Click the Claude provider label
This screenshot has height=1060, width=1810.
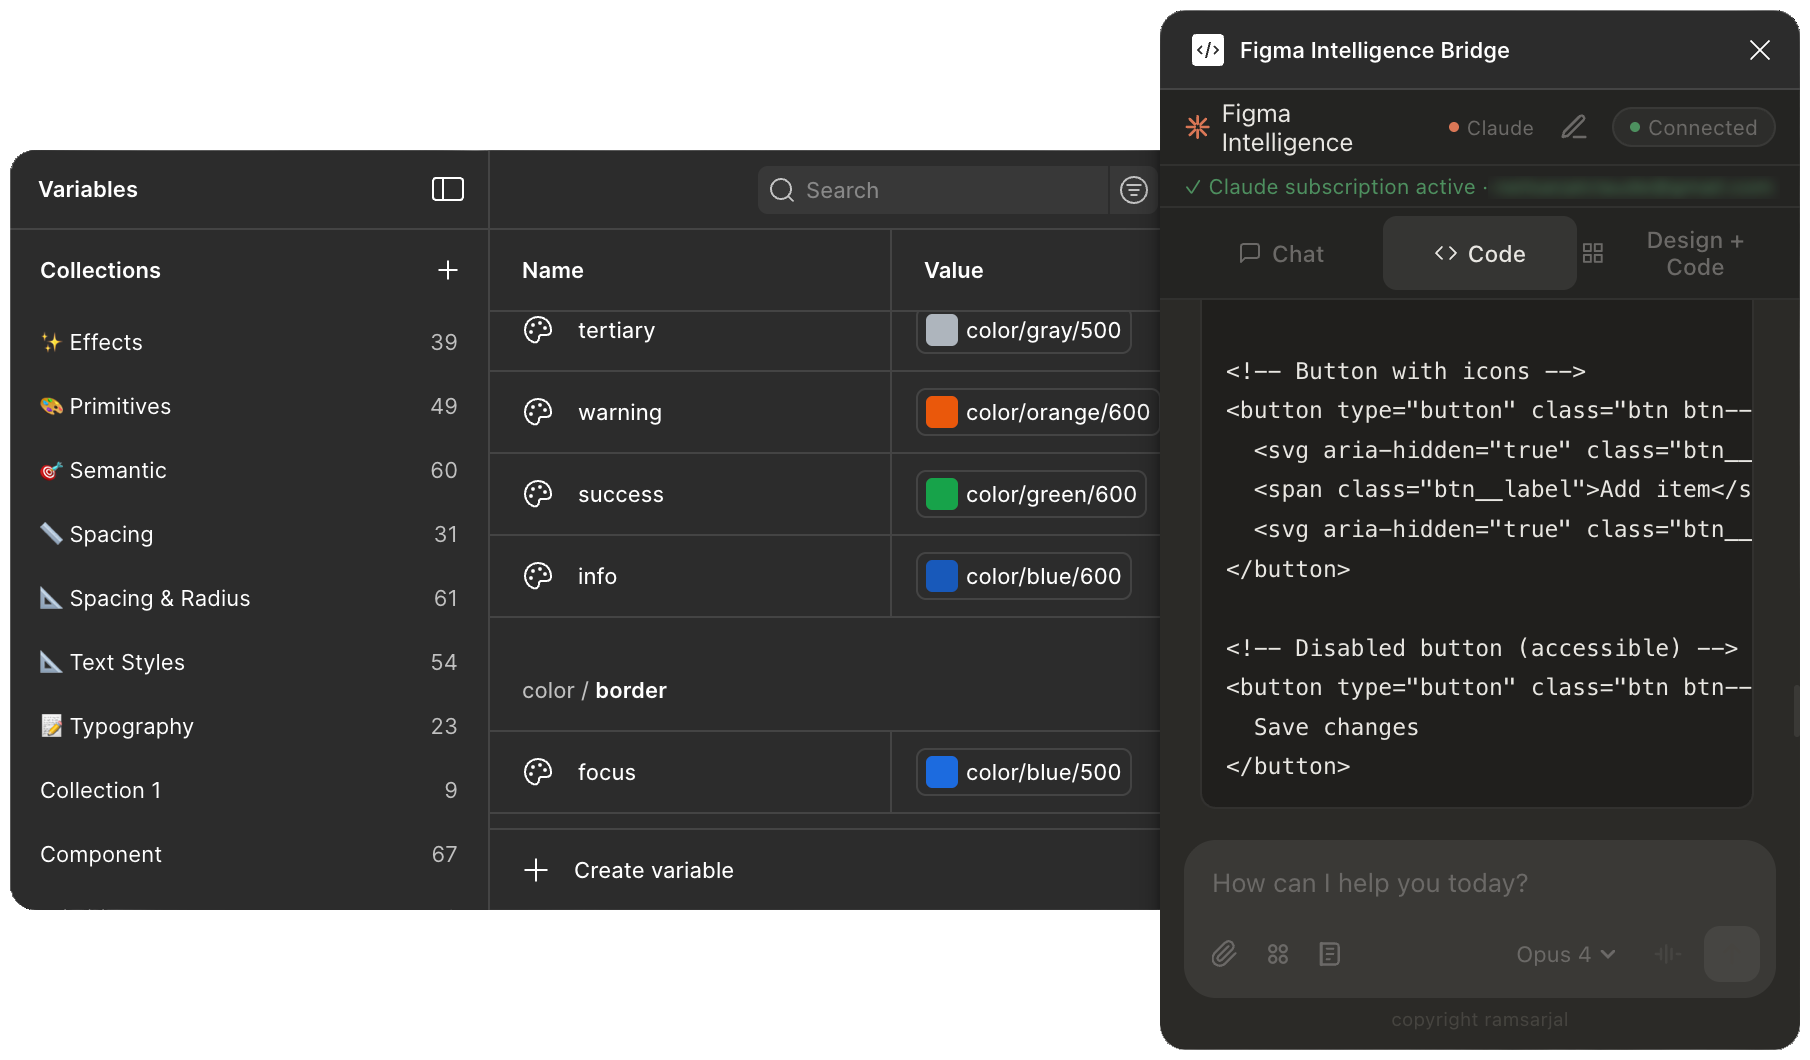(x=1491, y=128)
